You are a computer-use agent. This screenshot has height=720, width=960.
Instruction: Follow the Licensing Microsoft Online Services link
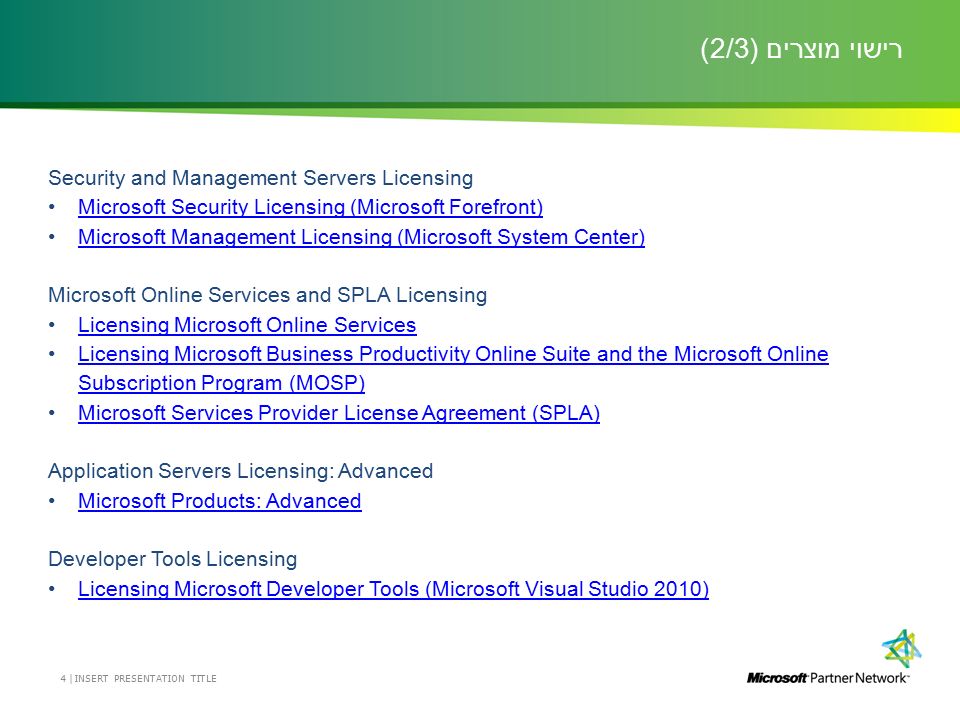click(x=247, y=324)
